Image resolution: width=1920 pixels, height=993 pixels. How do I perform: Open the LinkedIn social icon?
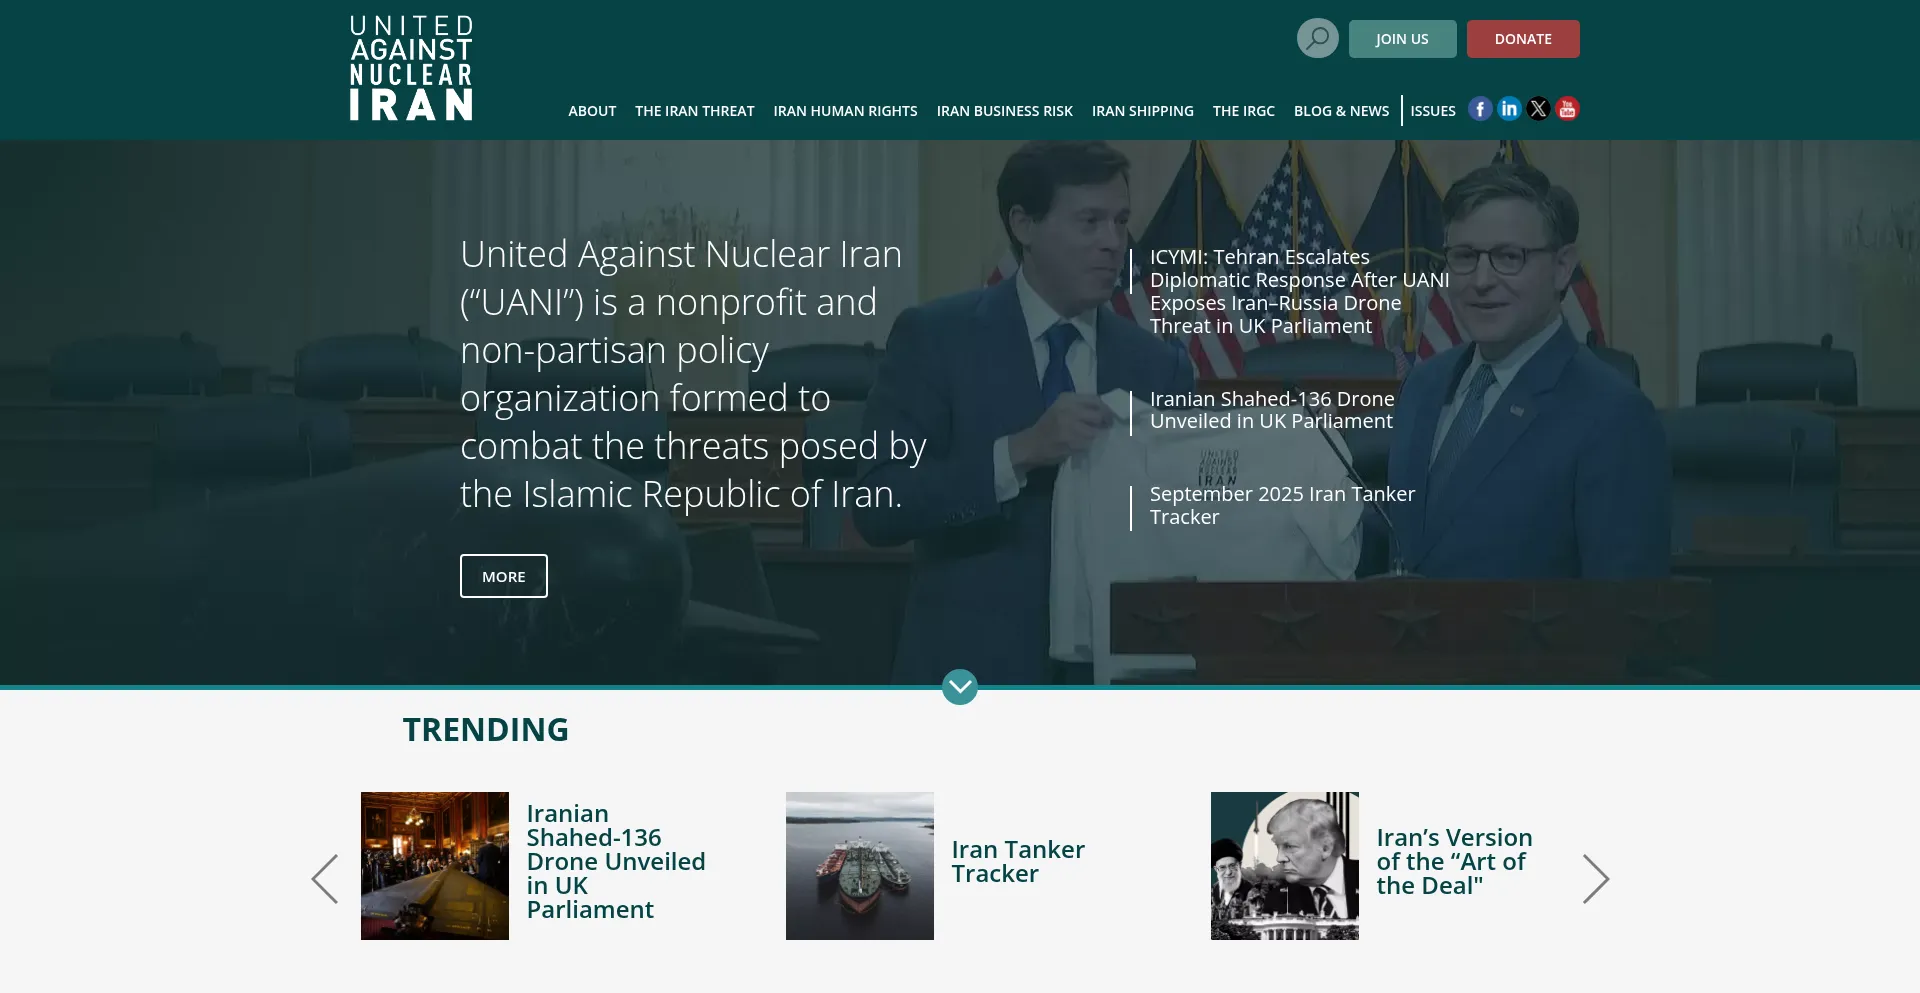1509,109
